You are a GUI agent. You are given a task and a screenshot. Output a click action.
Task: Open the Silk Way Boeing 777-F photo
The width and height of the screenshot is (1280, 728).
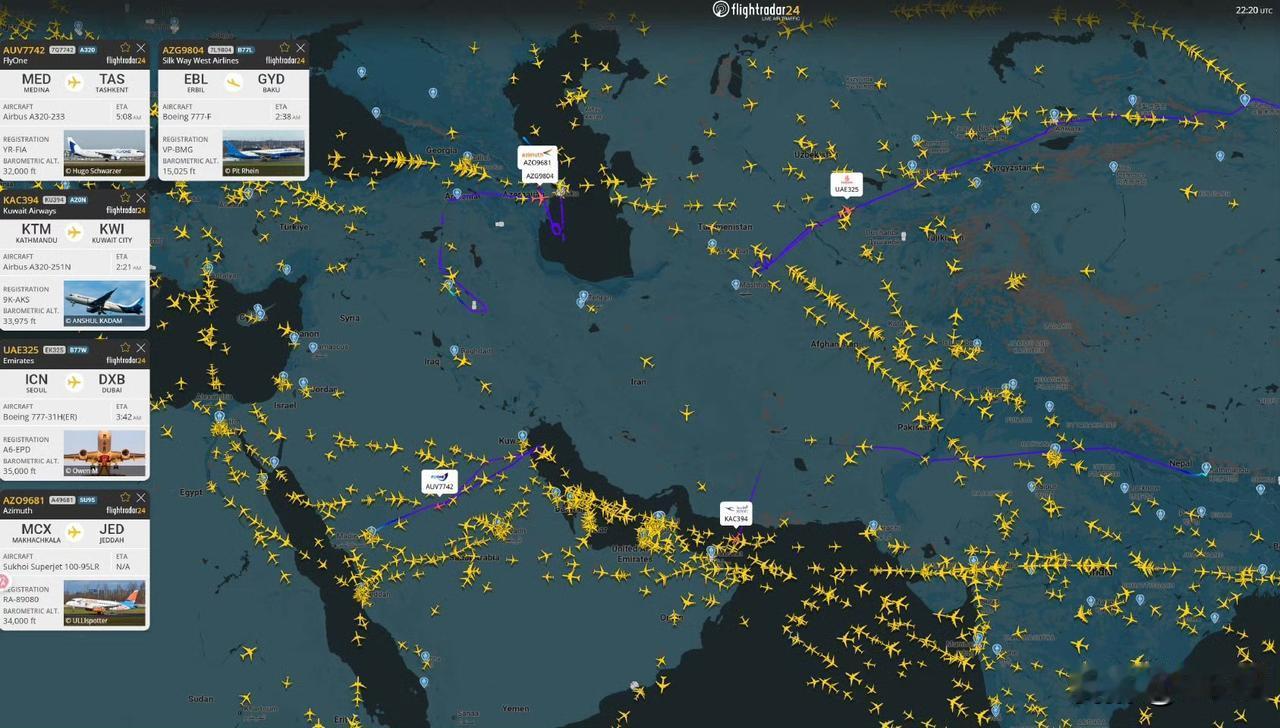[264, 153]
